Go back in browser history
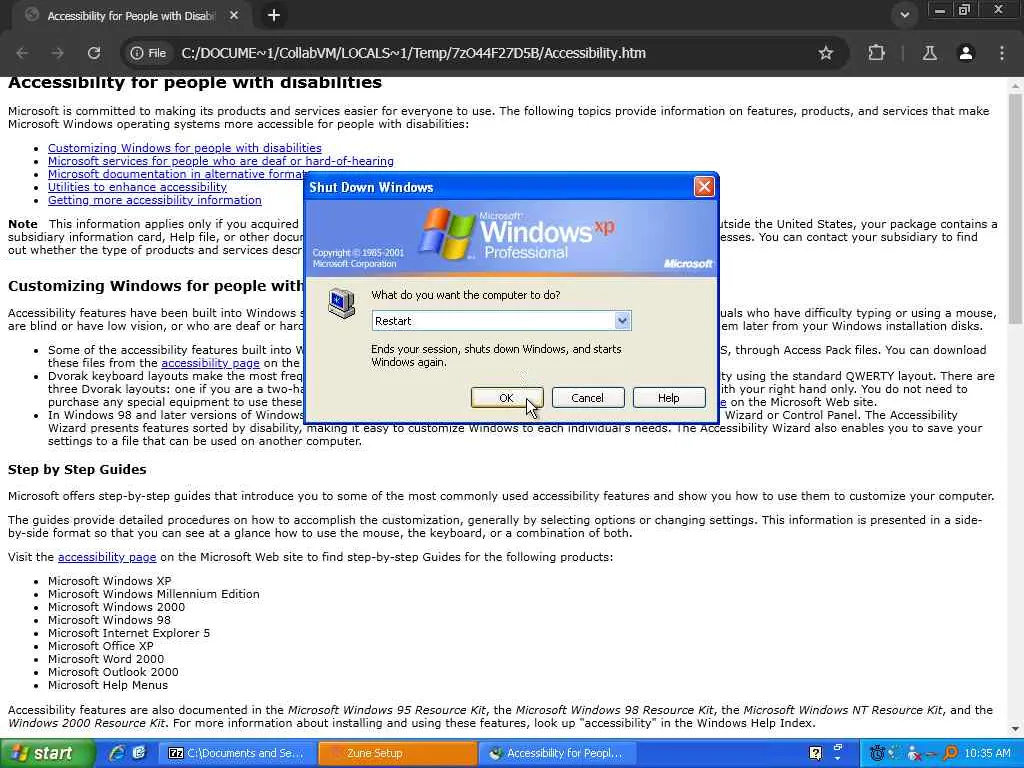The height and width of the screenshot is (768, 1024). (x=22, y=53)
